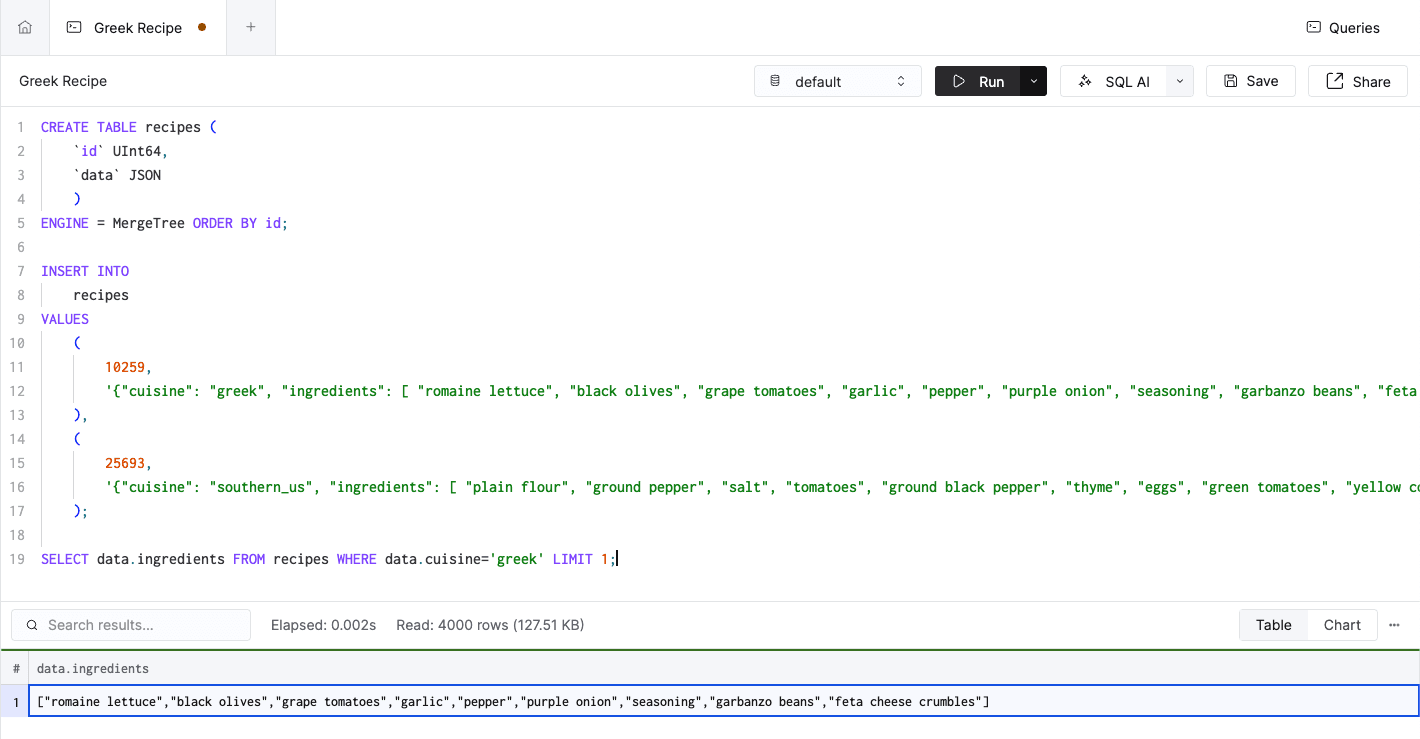Open a new query tab with plus icon

point(251,27)
